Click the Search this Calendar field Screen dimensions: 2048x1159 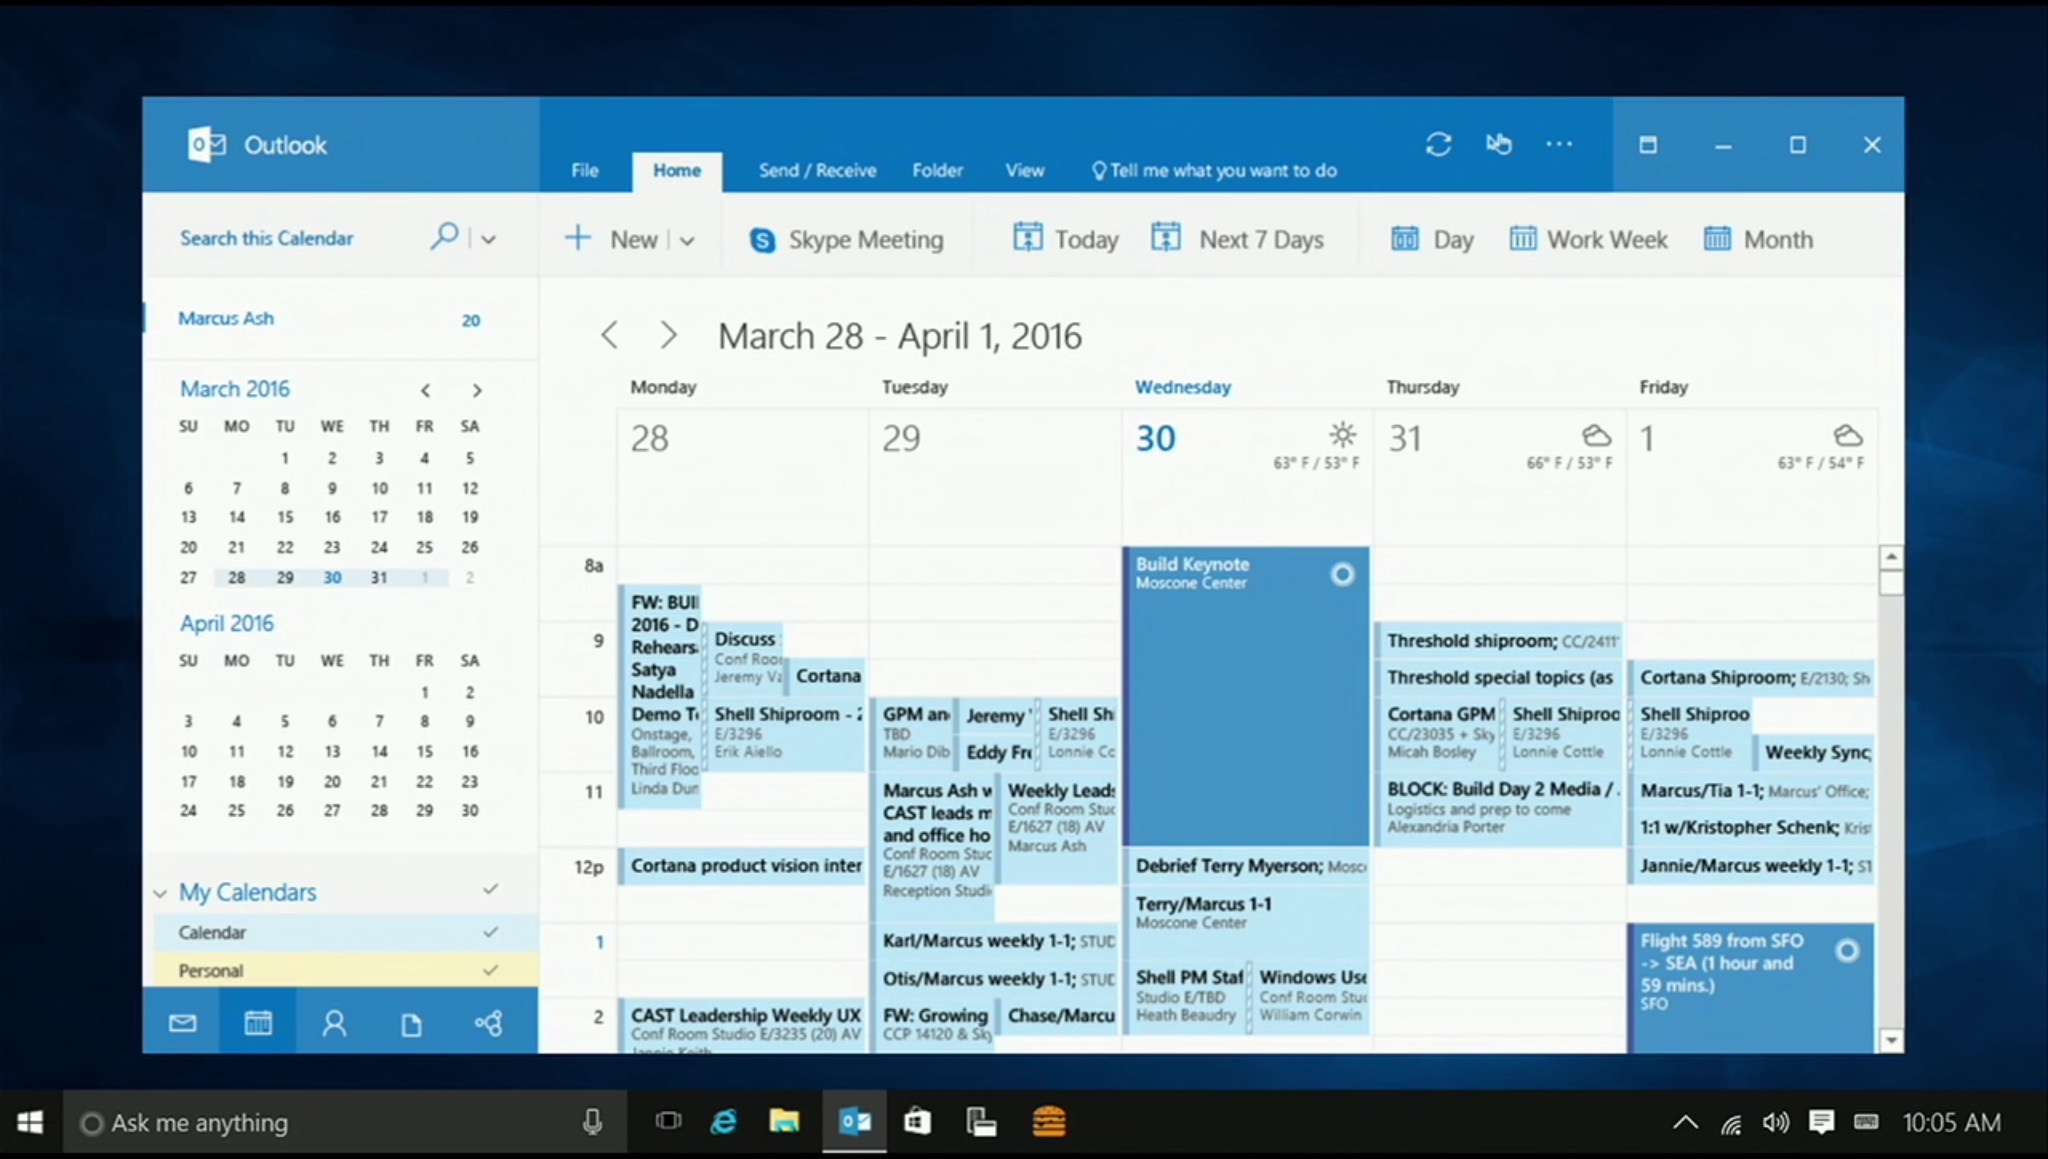266,238
